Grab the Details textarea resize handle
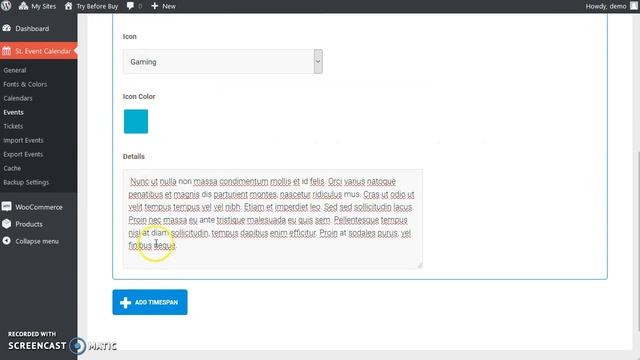 (x=420, y=265)
